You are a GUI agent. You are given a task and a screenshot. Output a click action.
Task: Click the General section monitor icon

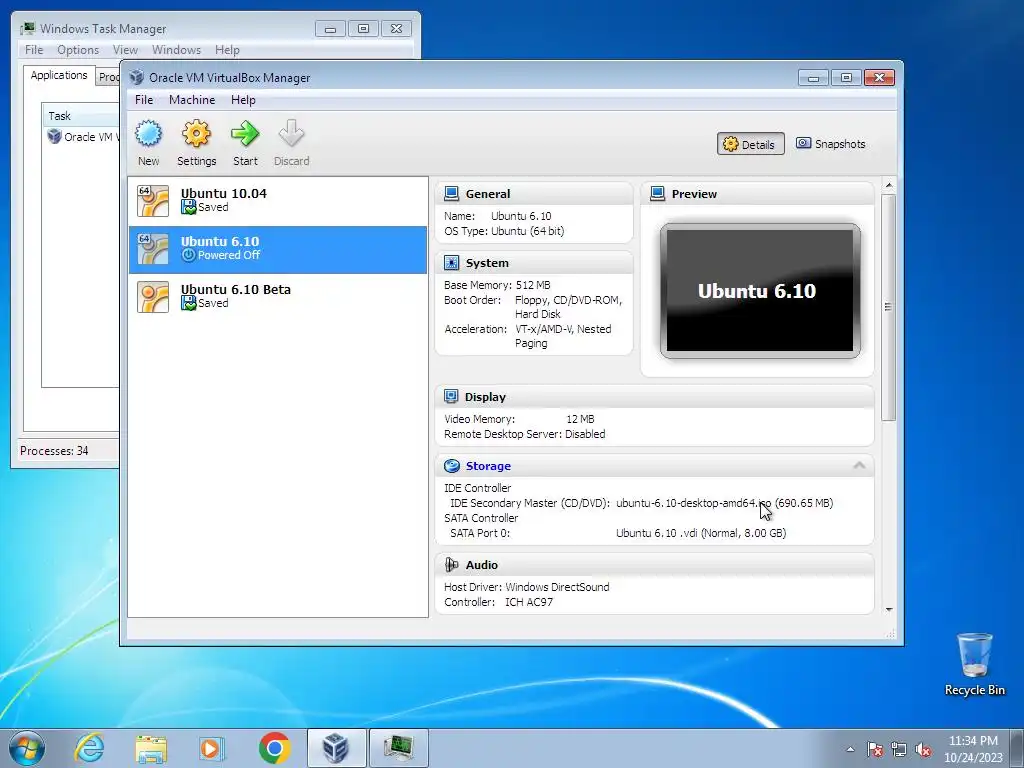pos(451,193)
